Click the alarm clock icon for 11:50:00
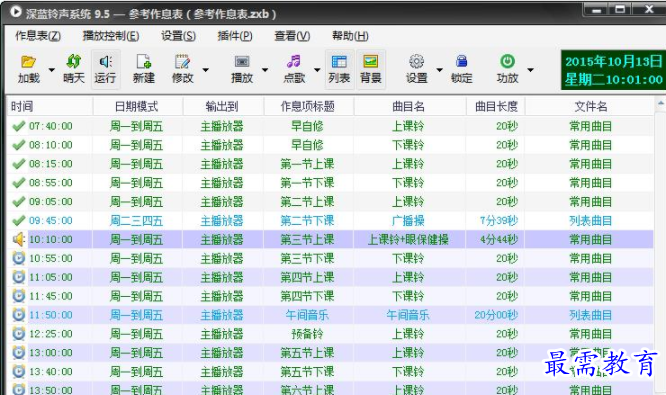Image resolution: width=666 pixels, height=395 pixels. coord(18,315)
